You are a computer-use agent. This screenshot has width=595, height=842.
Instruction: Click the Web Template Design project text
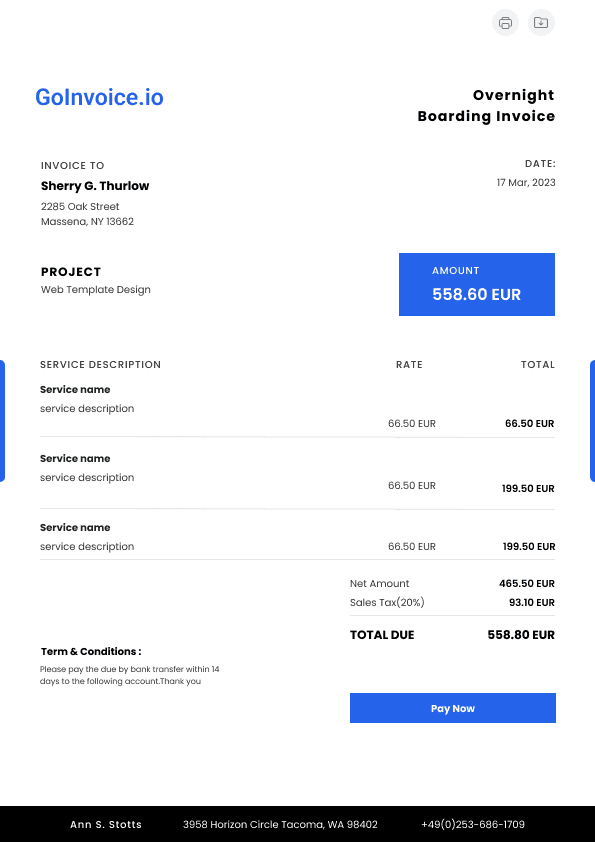point(96,289)
